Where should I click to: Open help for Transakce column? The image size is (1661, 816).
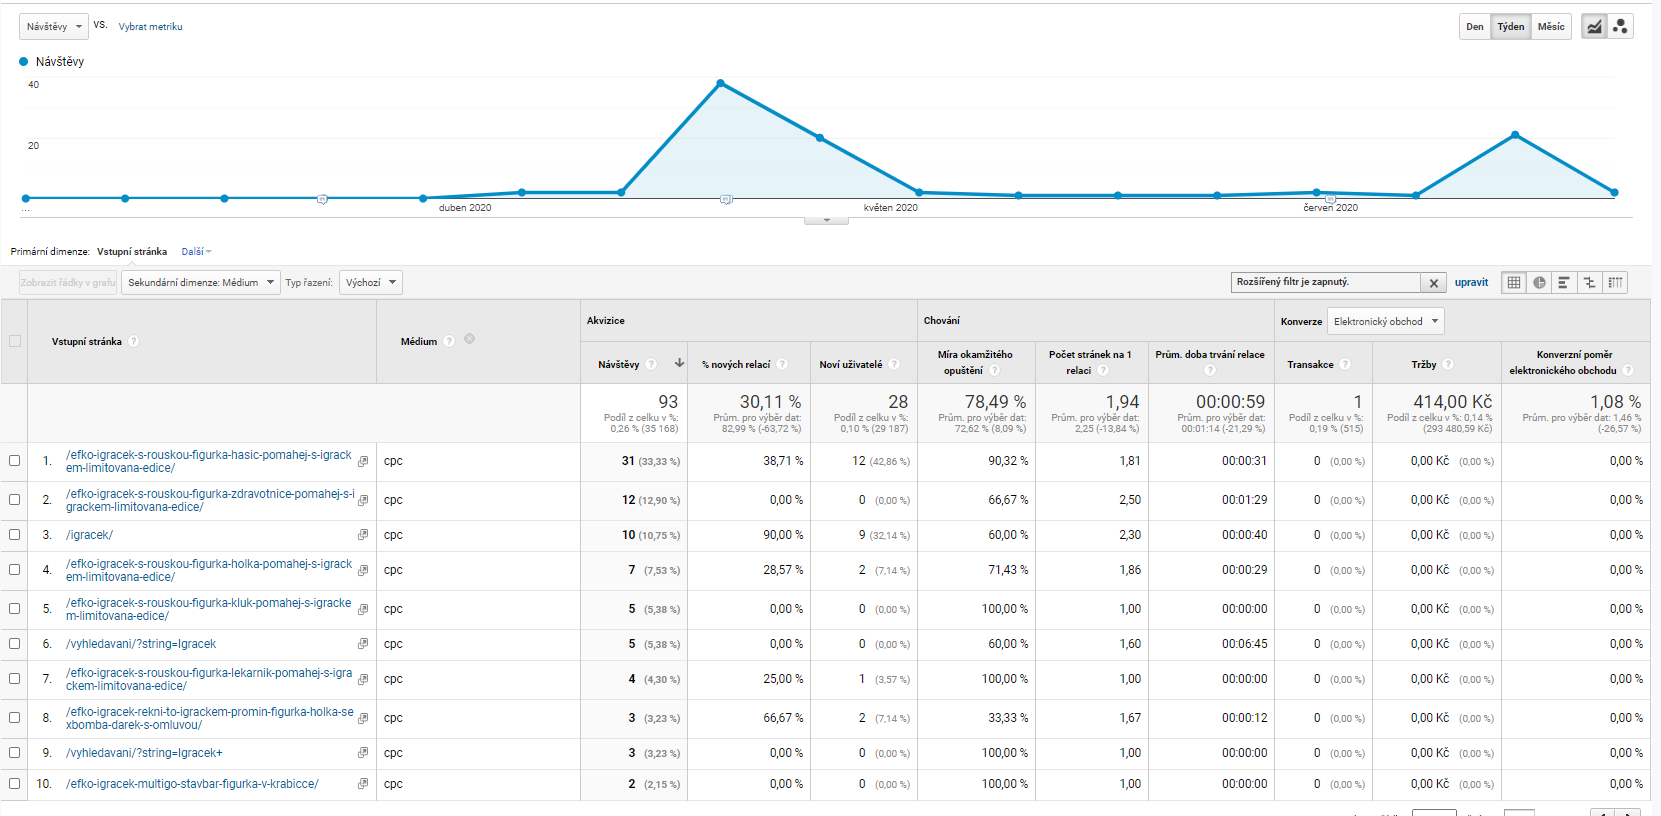coord(1345,364)
